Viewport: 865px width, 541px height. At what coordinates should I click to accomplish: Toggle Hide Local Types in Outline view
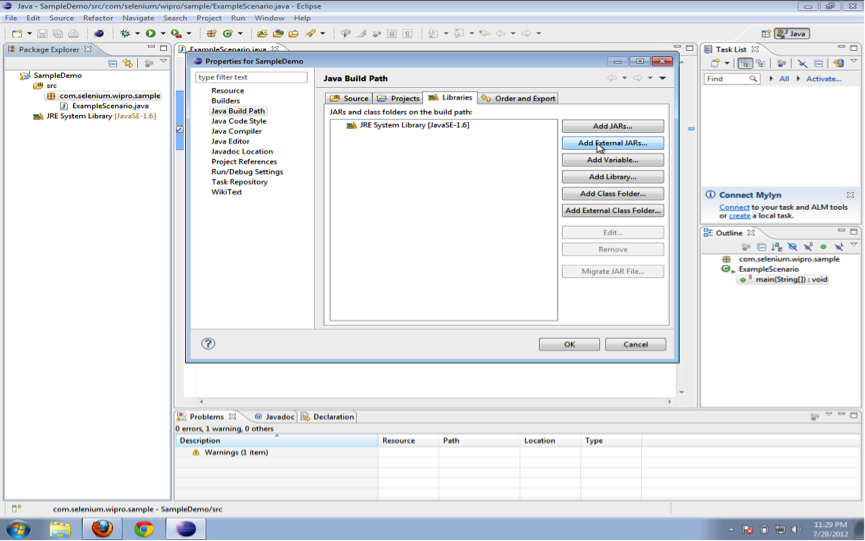(x=839, y=246)
